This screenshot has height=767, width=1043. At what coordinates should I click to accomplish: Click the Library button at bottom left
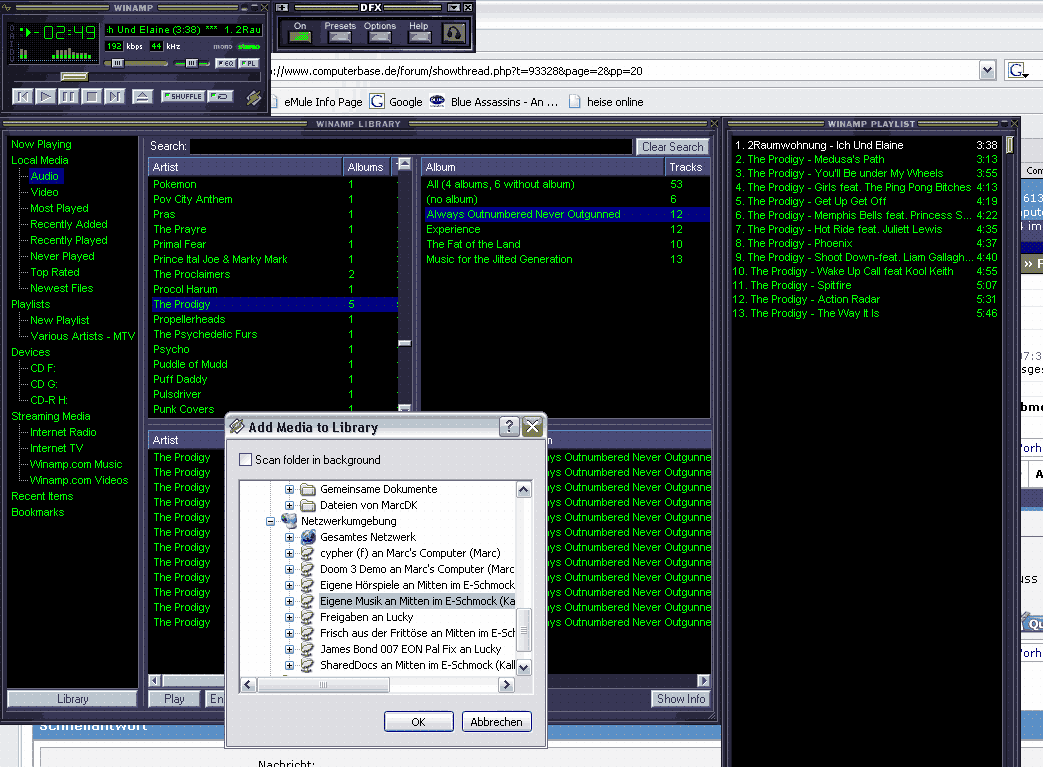(72, 698)
